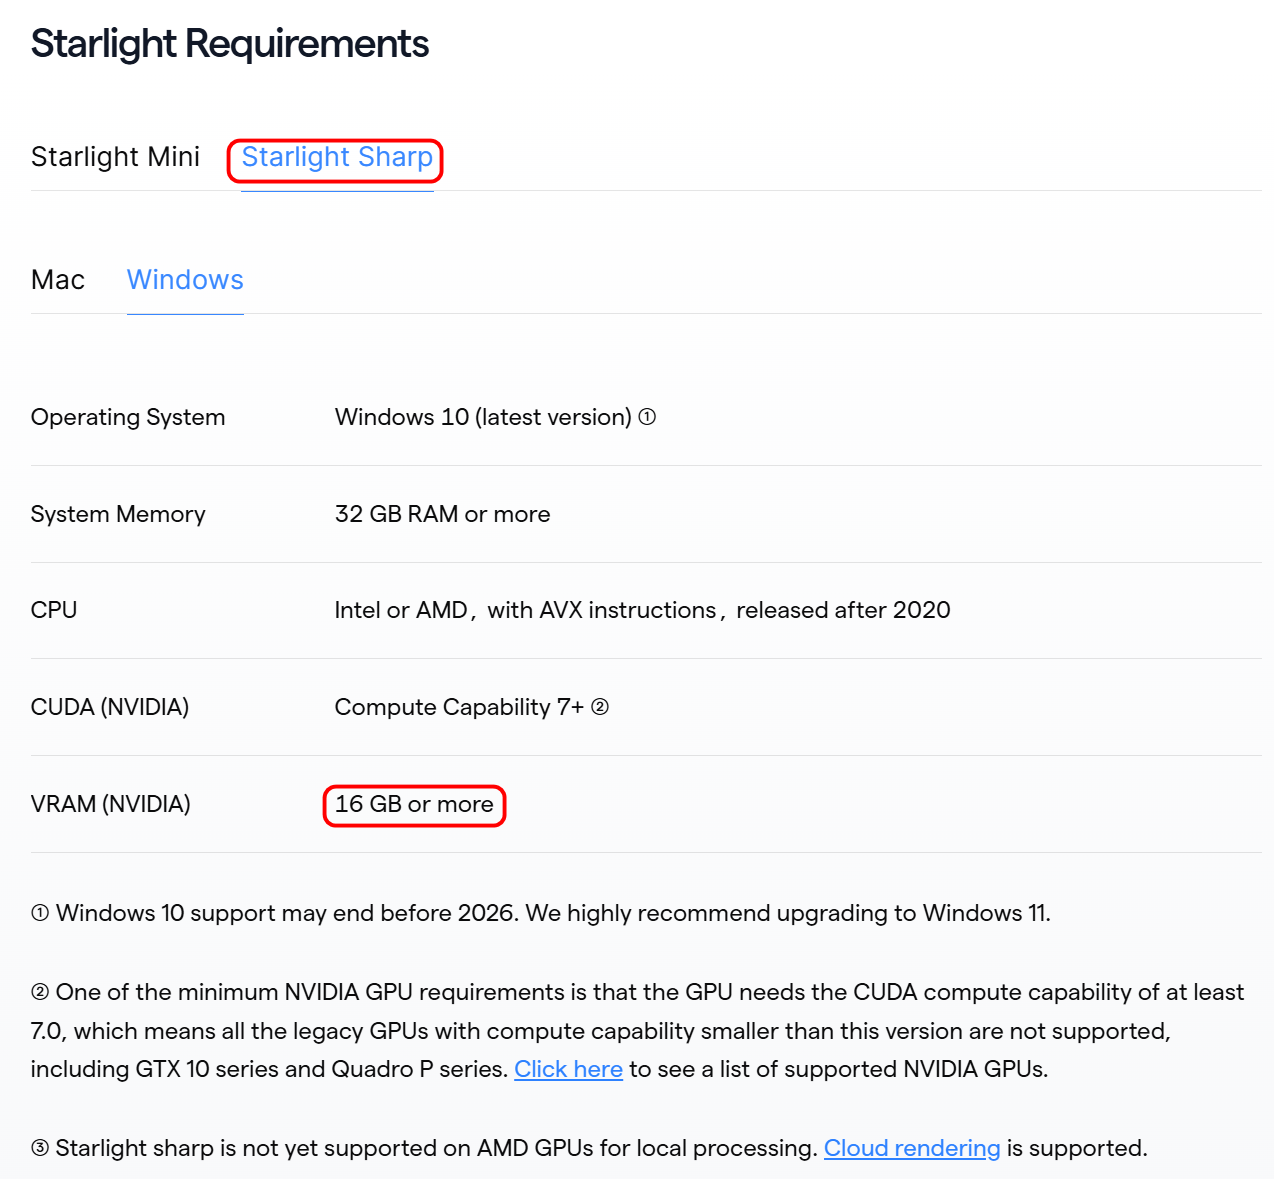
Task: Click footnote marker ① beside Windows 10
Action: coord(647,417)
